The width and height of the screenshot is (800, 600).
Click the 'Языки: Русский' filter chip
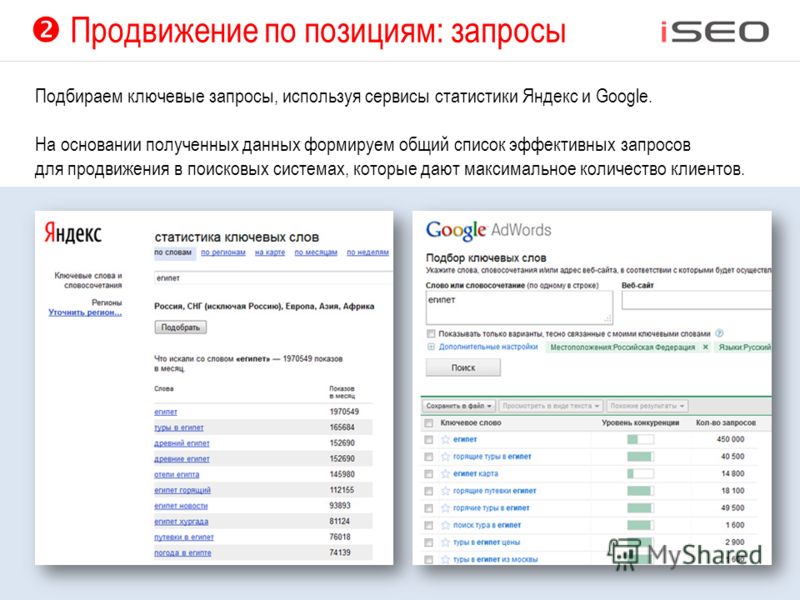pos(743,347)
